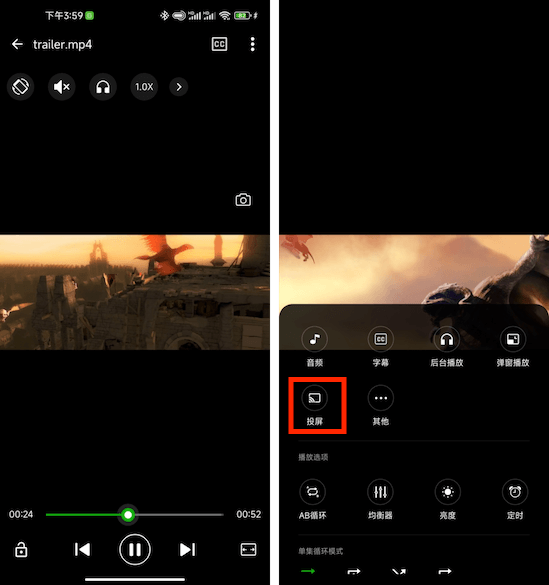Tap the screen rotation icon
The image size is (549, 585).
point(21,87)
